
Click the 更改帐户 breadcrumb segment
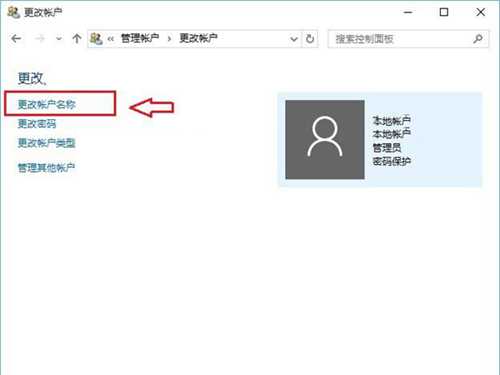click(199, 38)
